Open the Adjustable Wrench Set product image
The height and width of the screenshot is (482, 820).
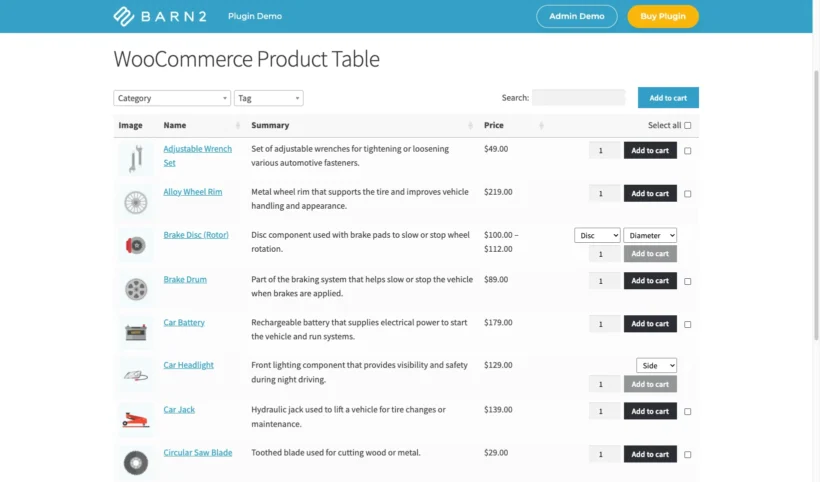click(135, 158)
